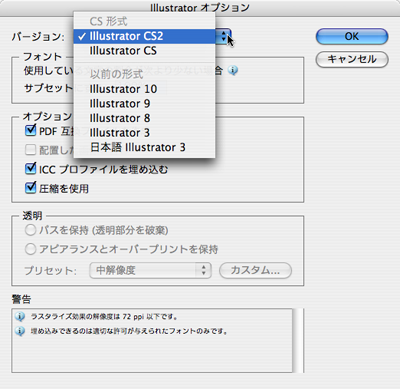Select Illustrator 3 format entry
400x389 pixels.
(144, 133)
